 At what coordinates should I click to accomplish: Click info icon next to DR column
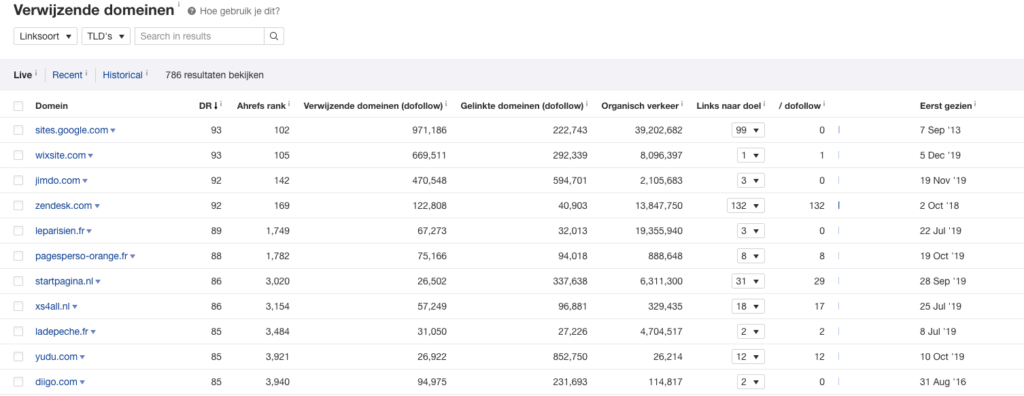click(221, 103)
